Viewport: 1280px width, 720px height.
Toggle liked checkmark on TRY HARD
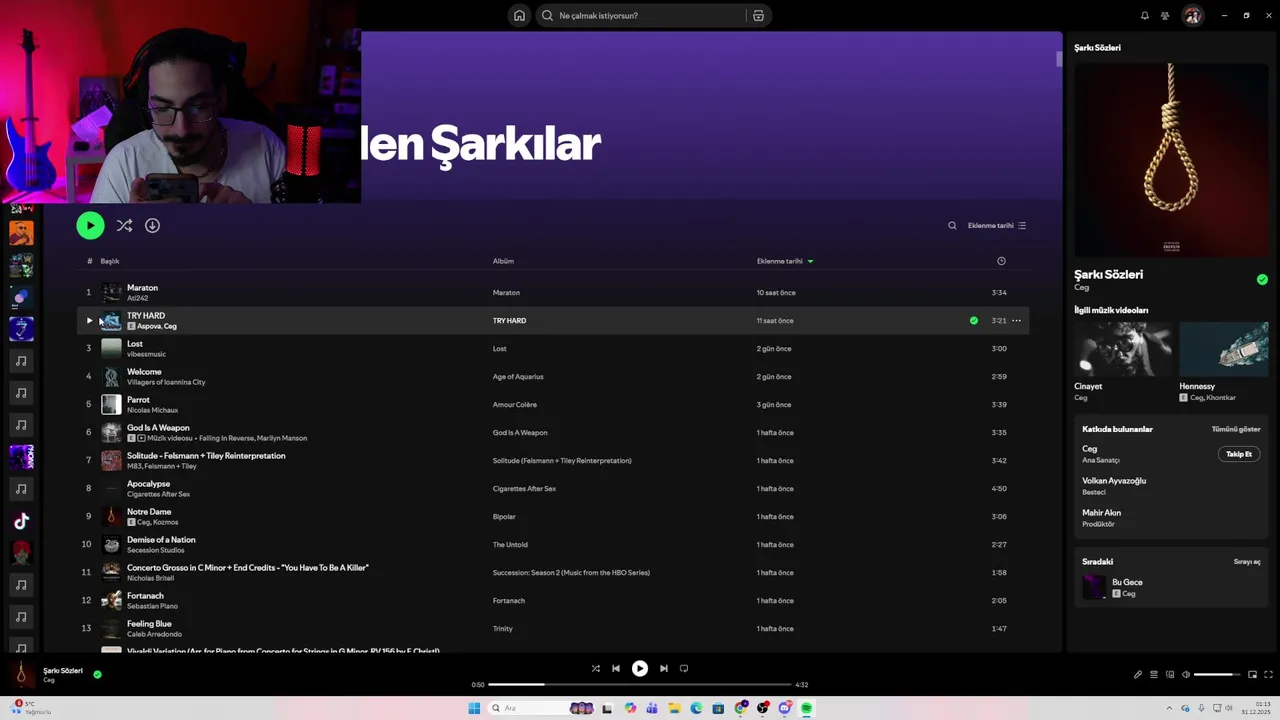pyautogui.click(x=974, y=320)
